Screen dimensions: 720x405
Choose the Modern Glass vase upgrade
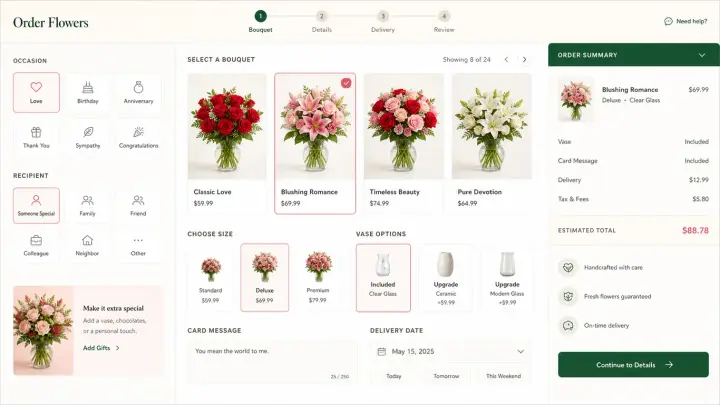click(507, 278)
